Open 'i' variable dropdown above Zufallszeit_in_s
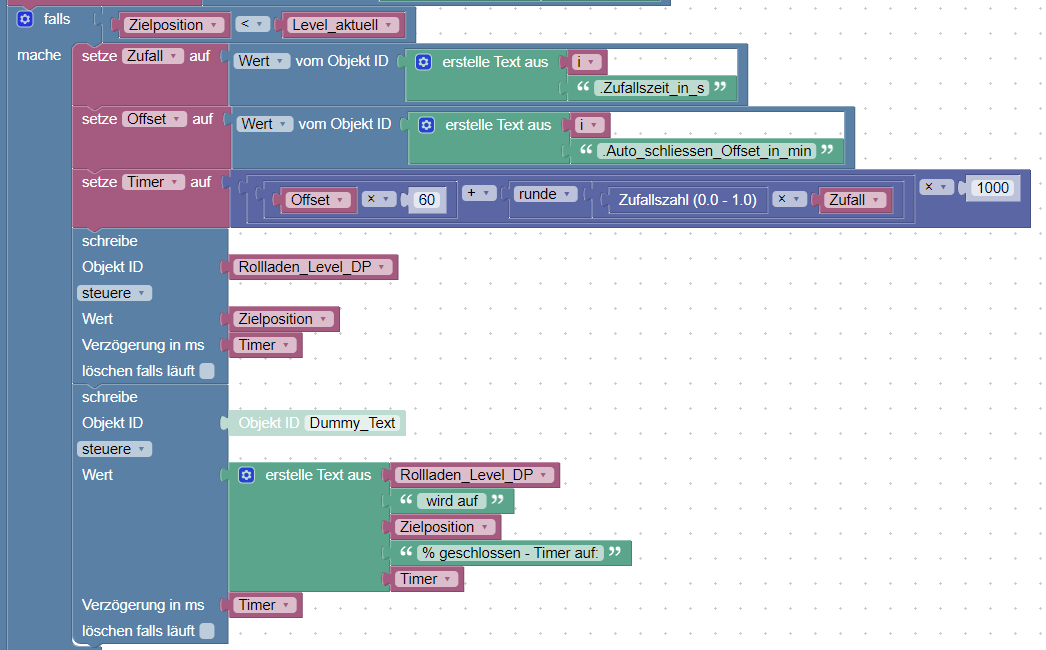1046x650 pixels. [587, 62]
